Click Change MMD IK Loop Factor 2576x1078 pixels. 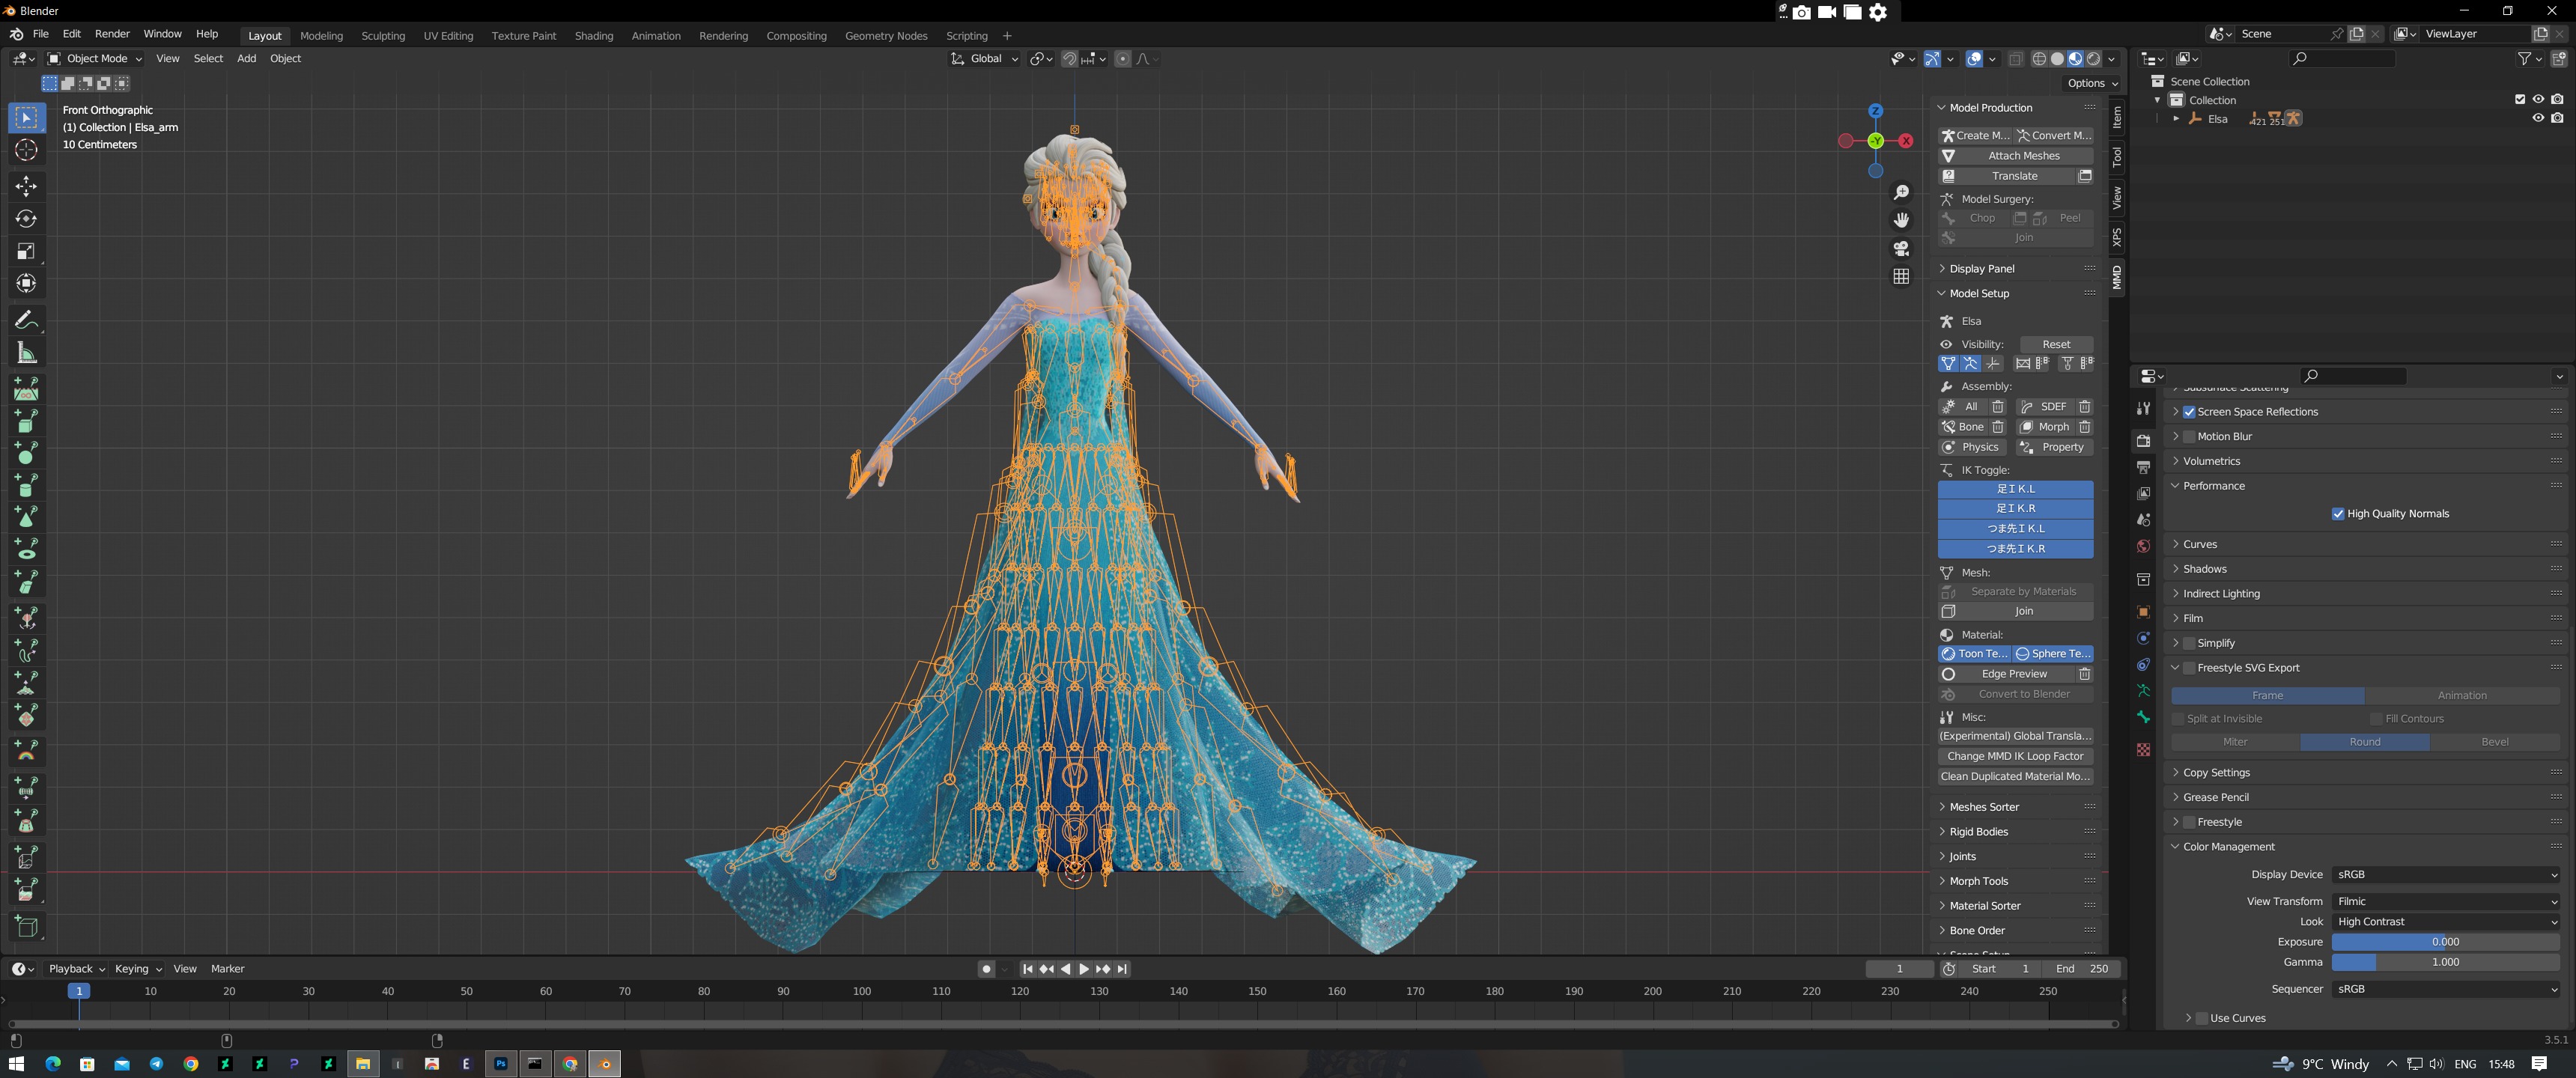point(2016,756)
